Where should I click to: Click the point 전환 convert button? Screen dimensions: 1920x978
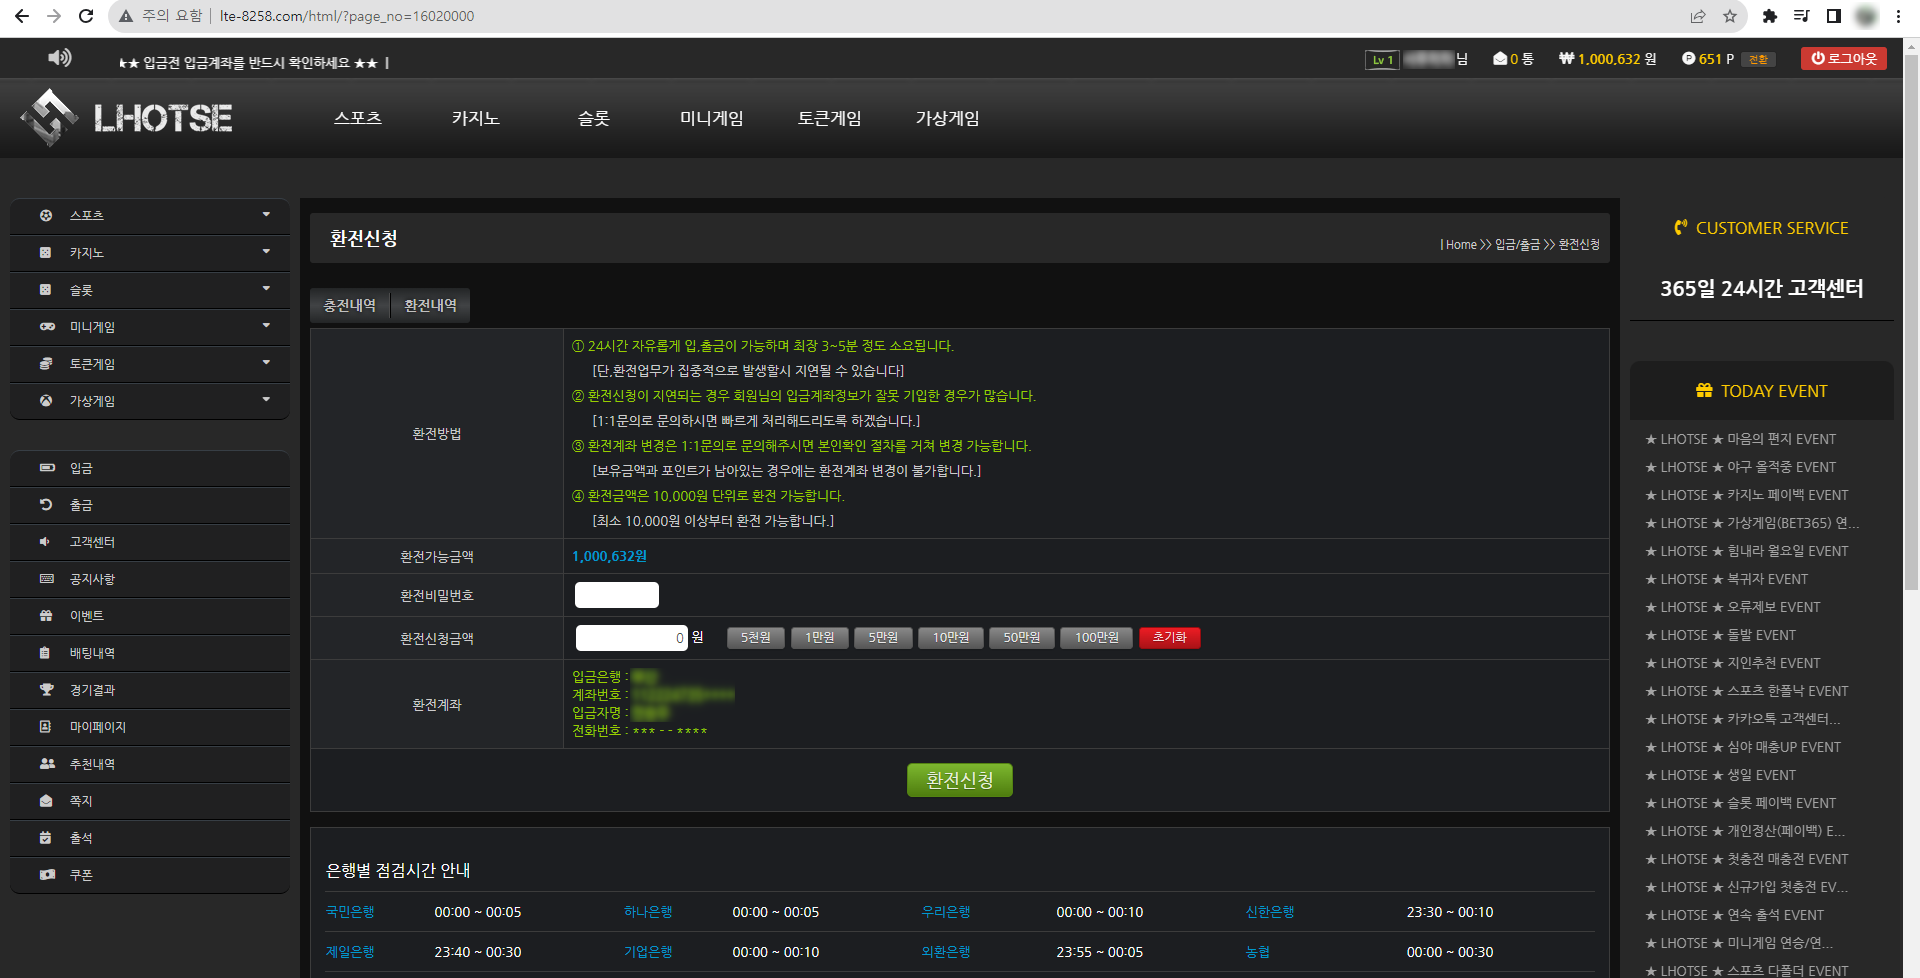[x=1758, y=60]
